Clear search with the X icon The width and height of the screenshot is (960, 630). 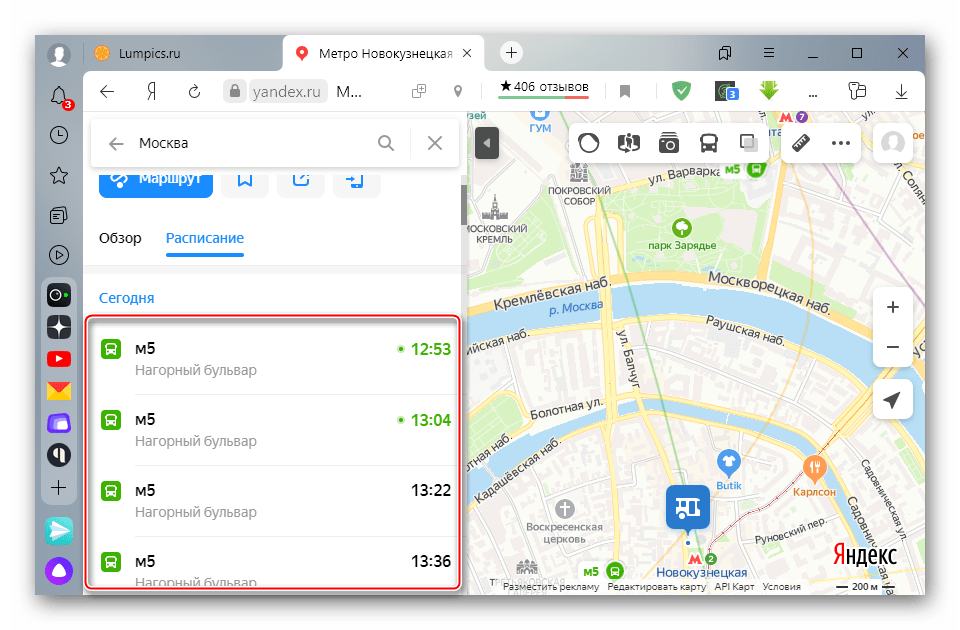(x=434, y=143)
